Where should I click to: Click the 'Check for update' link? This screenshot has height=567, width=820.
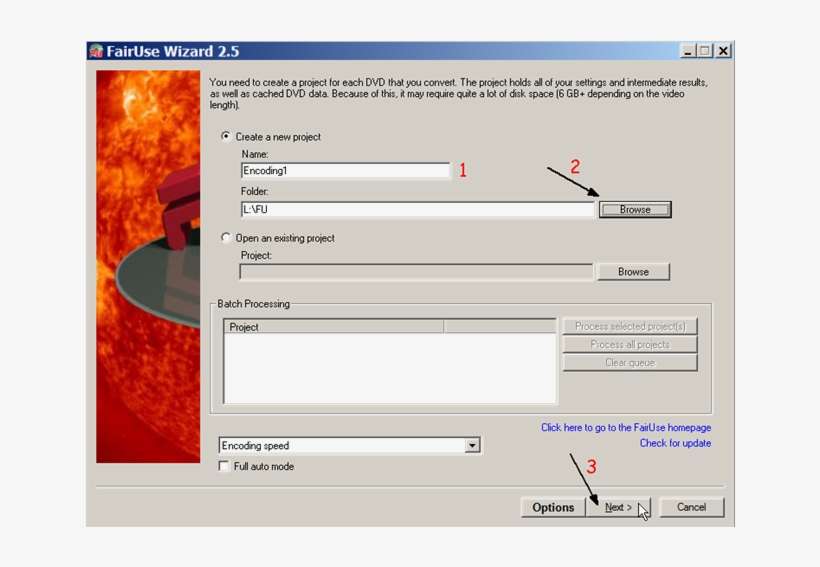click(x=675, y=443)
